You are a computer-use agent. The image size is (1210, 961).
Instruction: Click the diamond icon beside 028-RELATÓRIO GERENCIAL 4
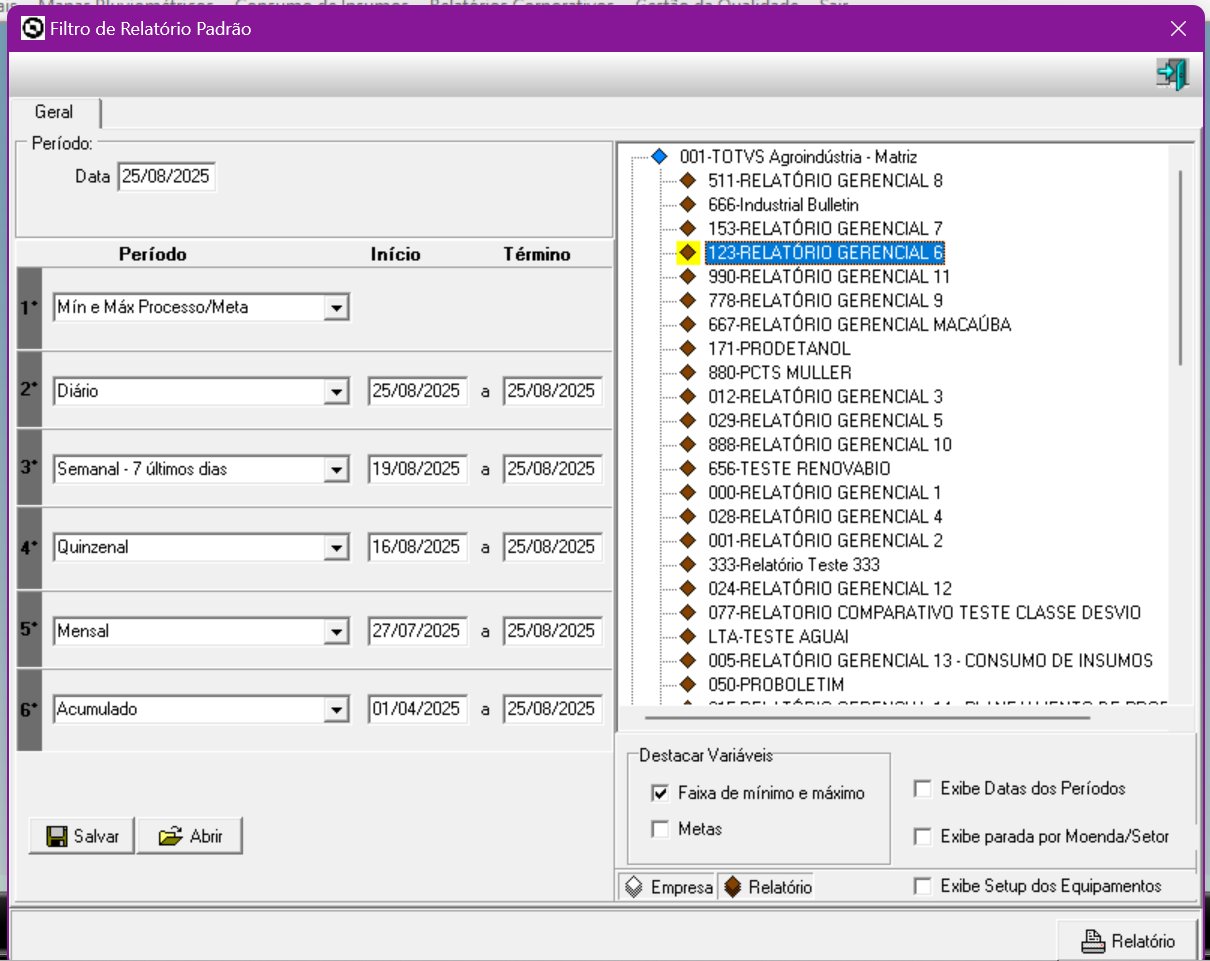point(688,517)
